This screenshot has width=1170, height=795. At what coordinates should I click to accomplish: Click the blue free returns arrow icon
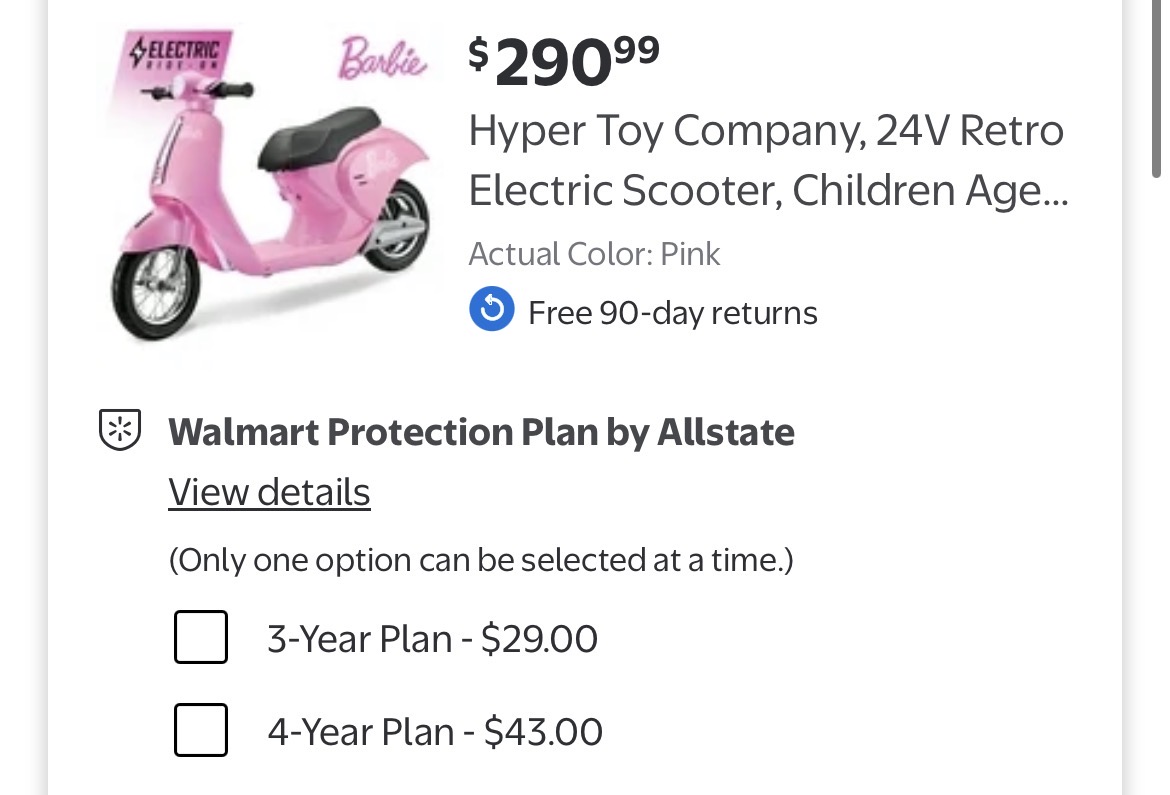click(x=491, y=312)
